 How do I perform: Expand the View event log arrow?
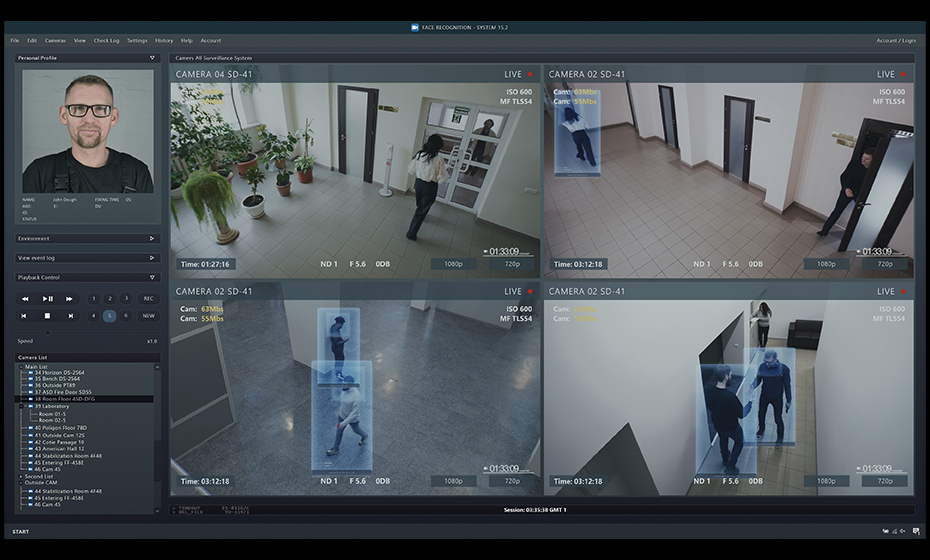(x=152, y=258)
